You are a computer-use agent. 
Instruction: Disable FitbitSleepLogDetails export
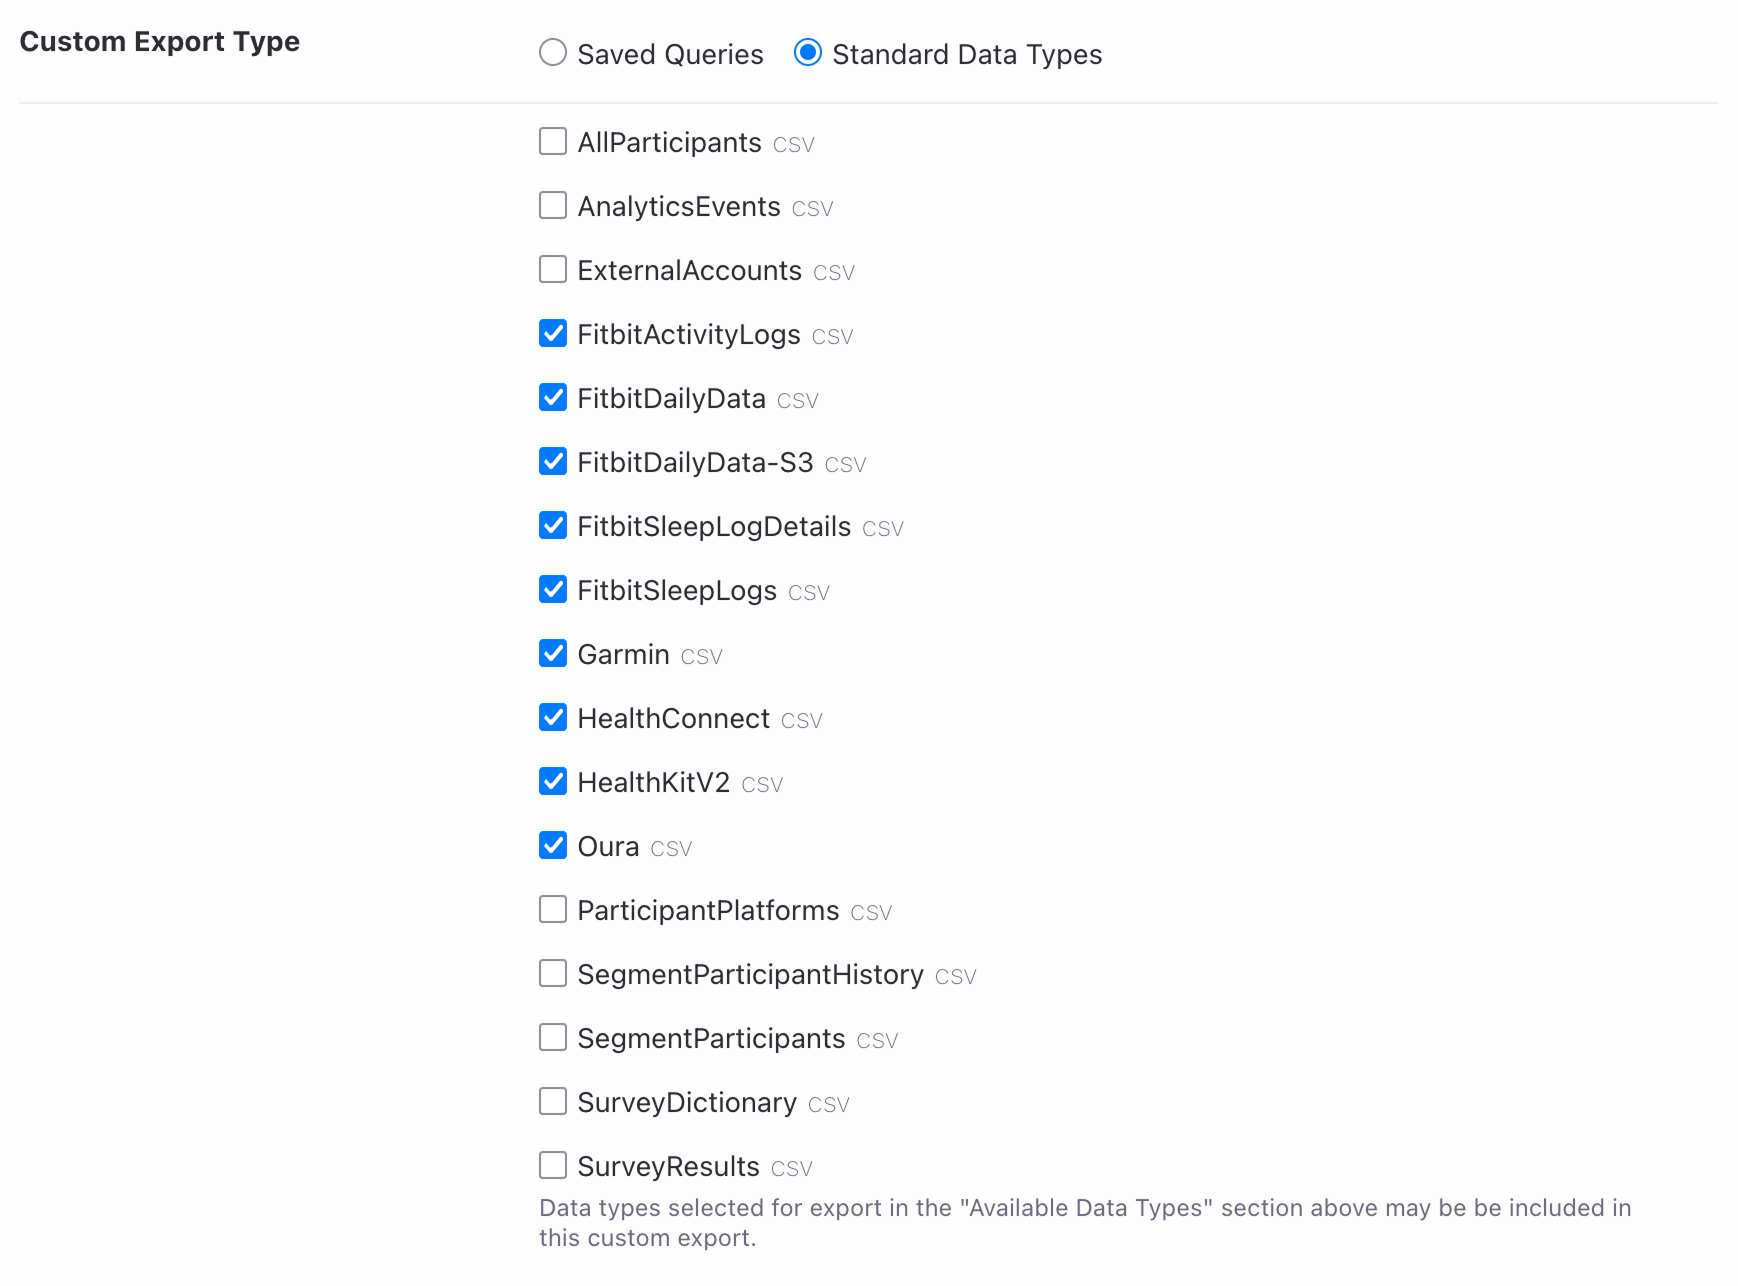click(553, 526)
